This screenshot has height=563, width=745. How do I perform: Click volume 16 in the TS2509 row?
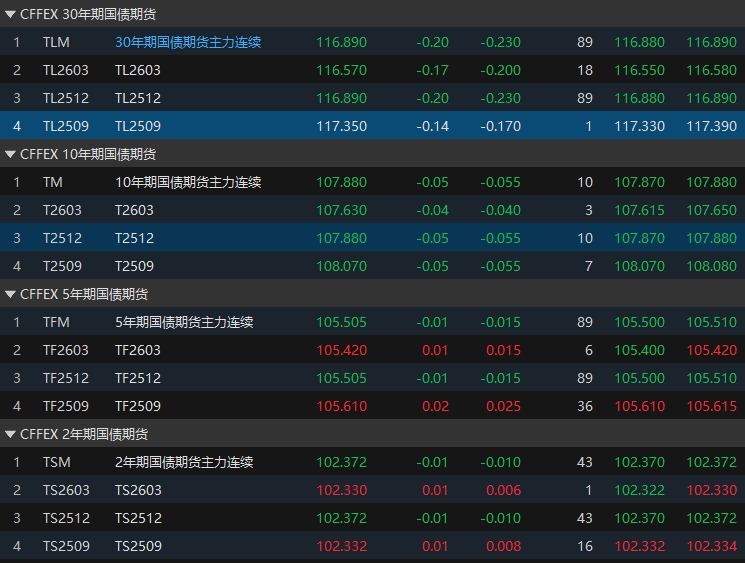pyautogui.click(x=585, y=546)
